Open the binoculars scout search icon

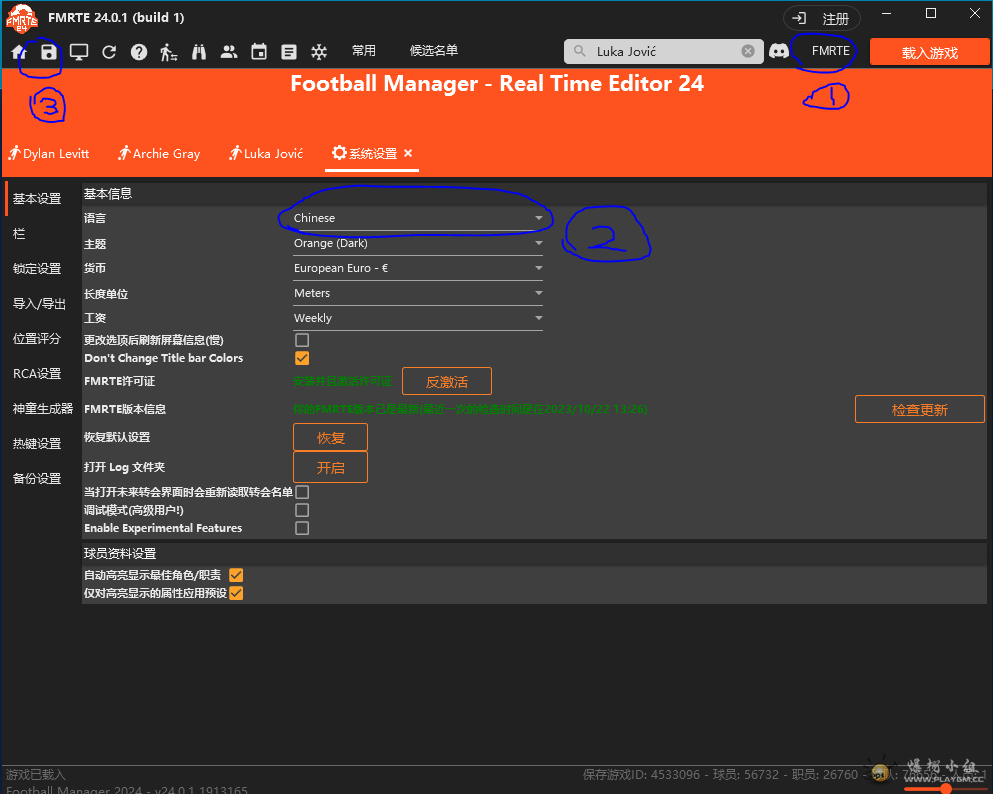[x=199, y=52]
